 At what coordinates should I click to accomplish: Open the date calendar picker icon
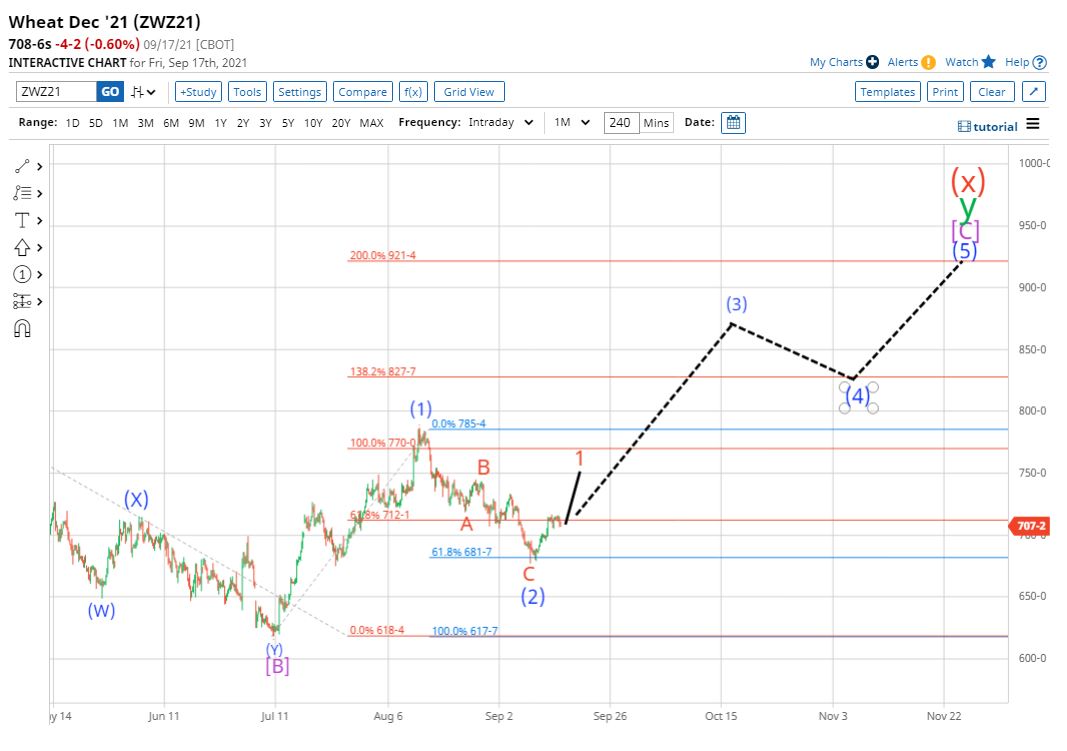733,123
